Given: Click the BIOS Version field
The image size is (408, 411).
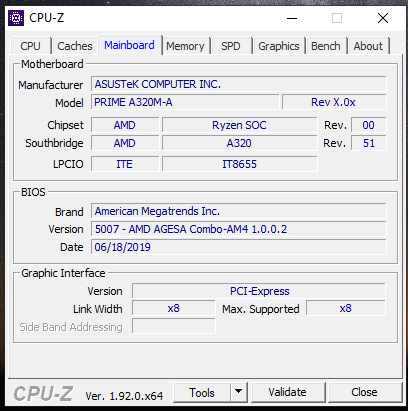Looking at the screenshot, I should click(239, 229).
